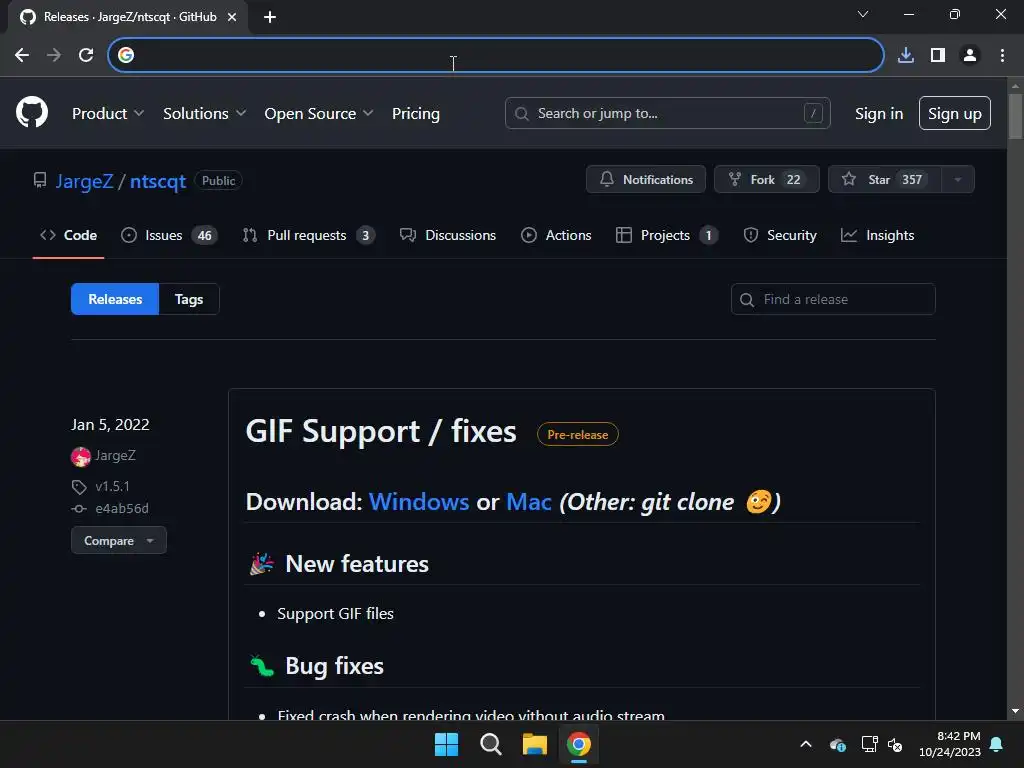
Task: Click Sign in link
Action: [879, 113]
